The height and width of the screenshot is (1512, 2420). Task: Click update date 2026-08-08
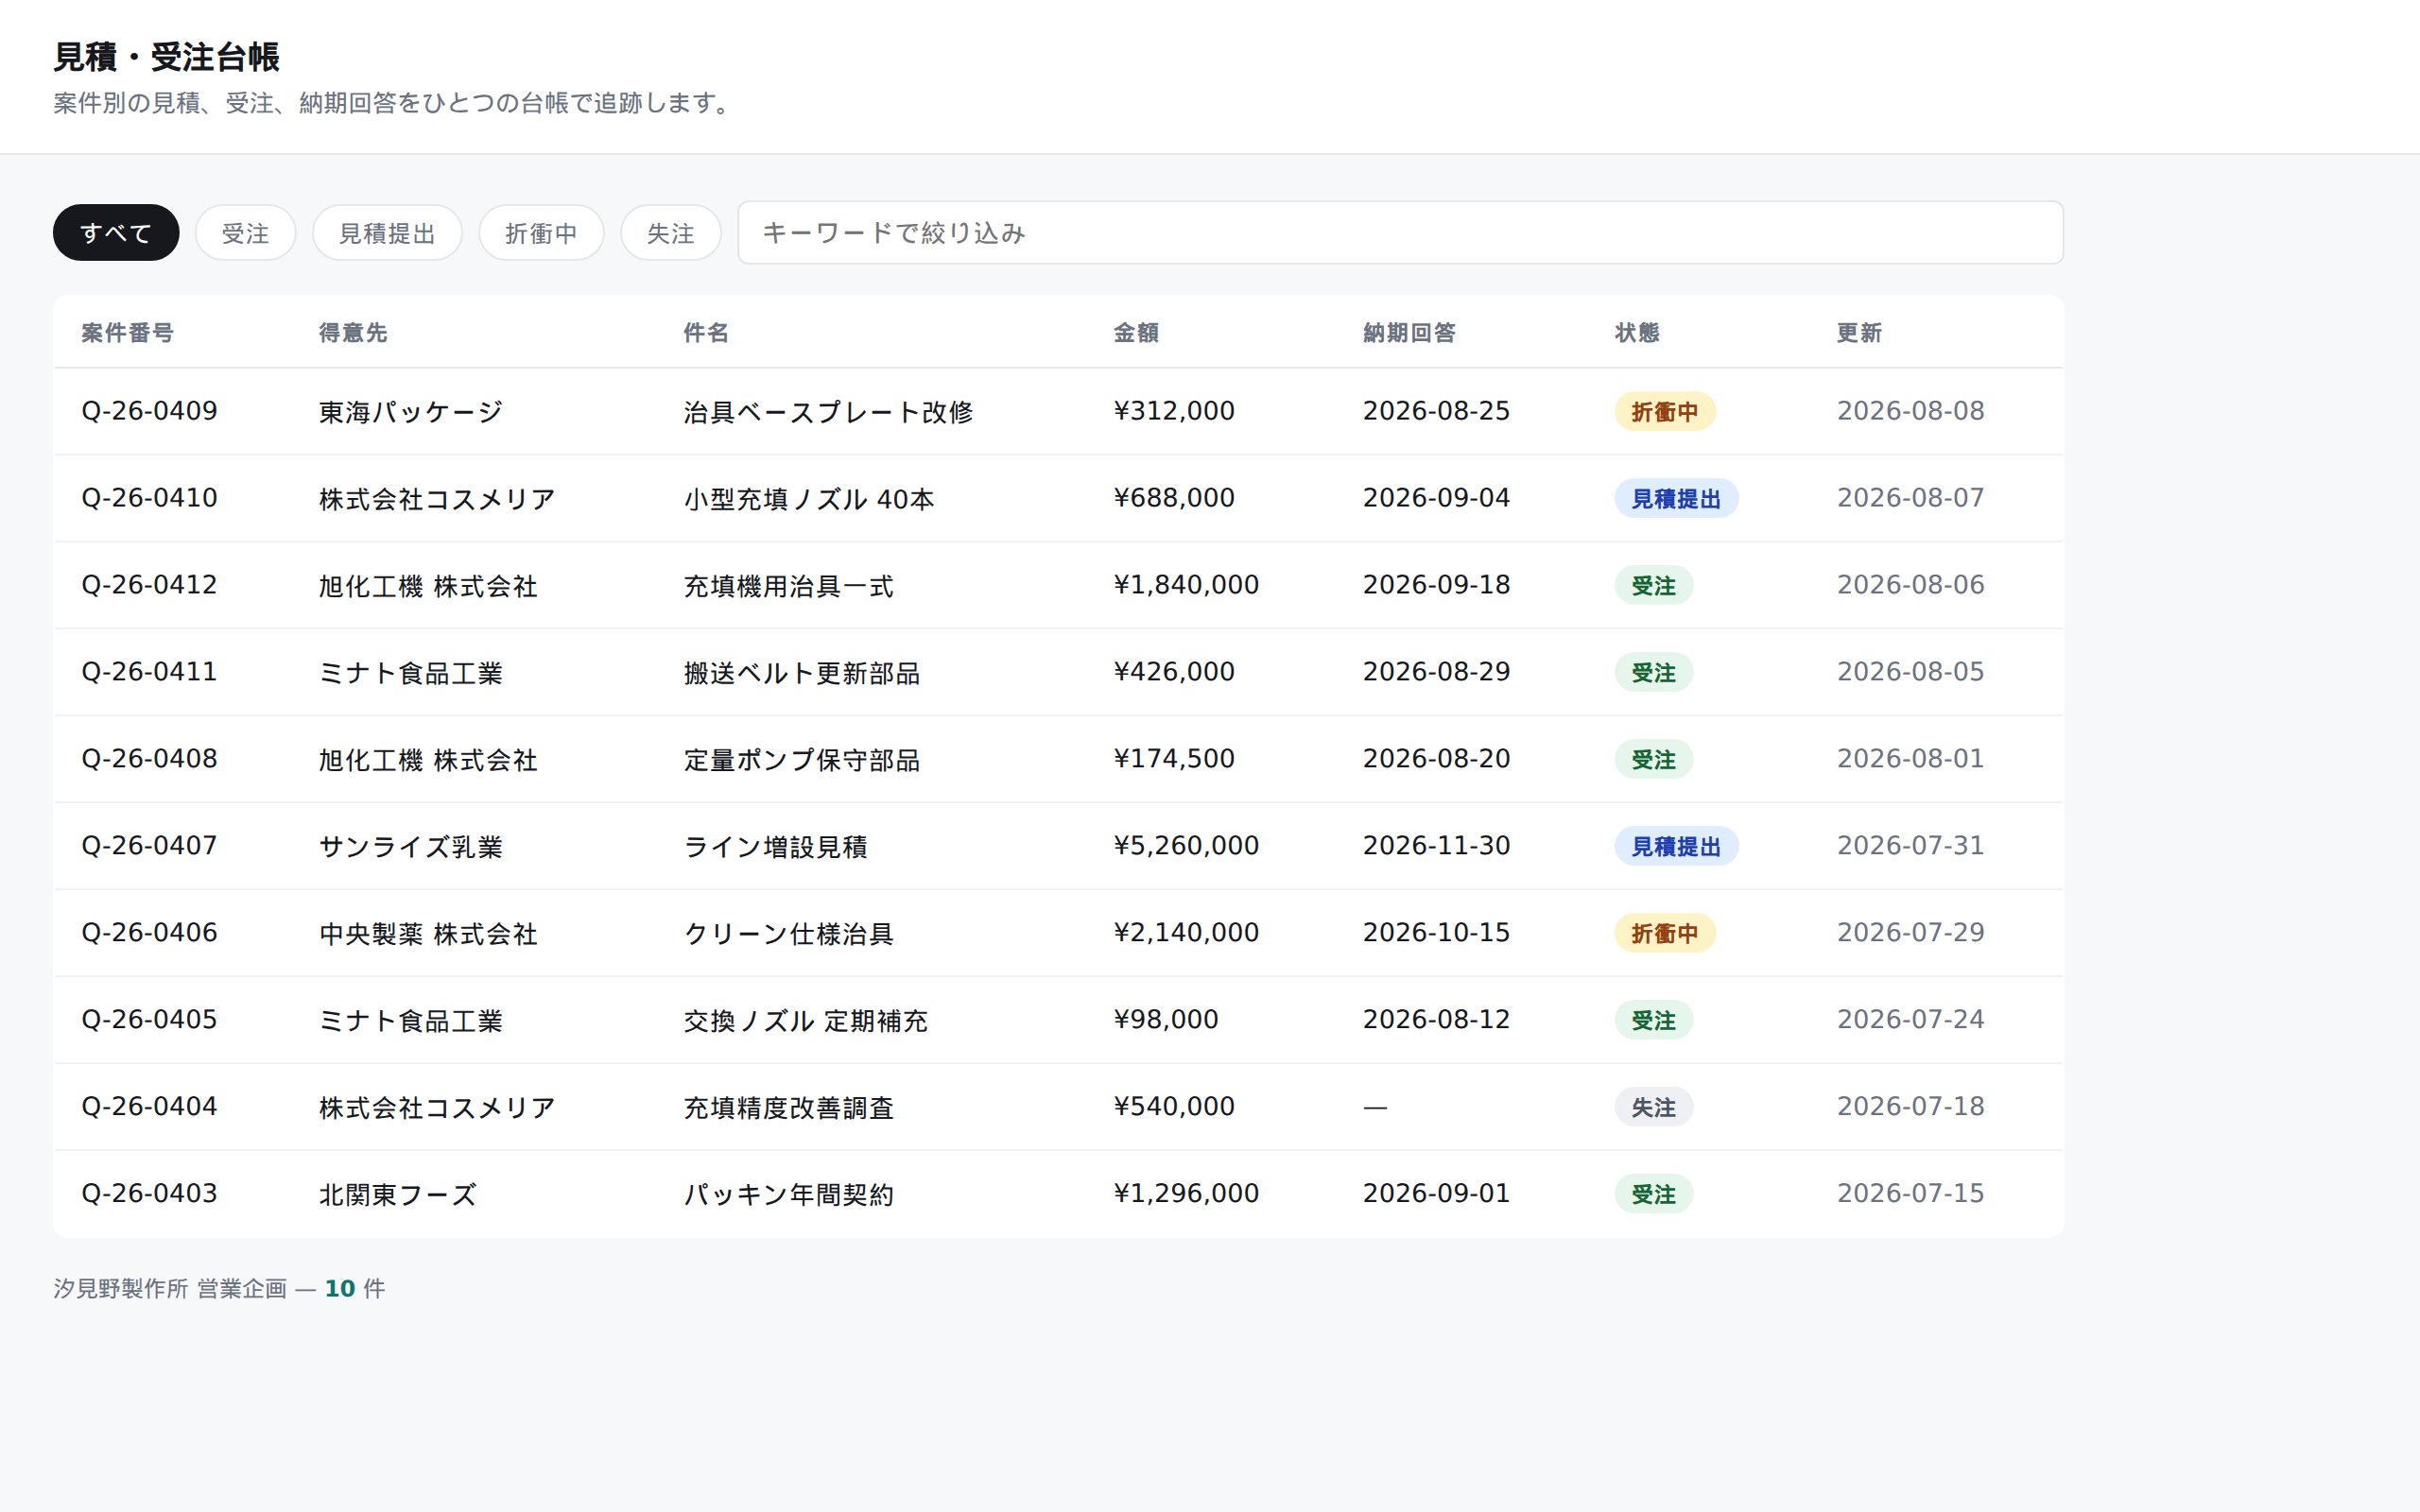[x=1910, y=411]
